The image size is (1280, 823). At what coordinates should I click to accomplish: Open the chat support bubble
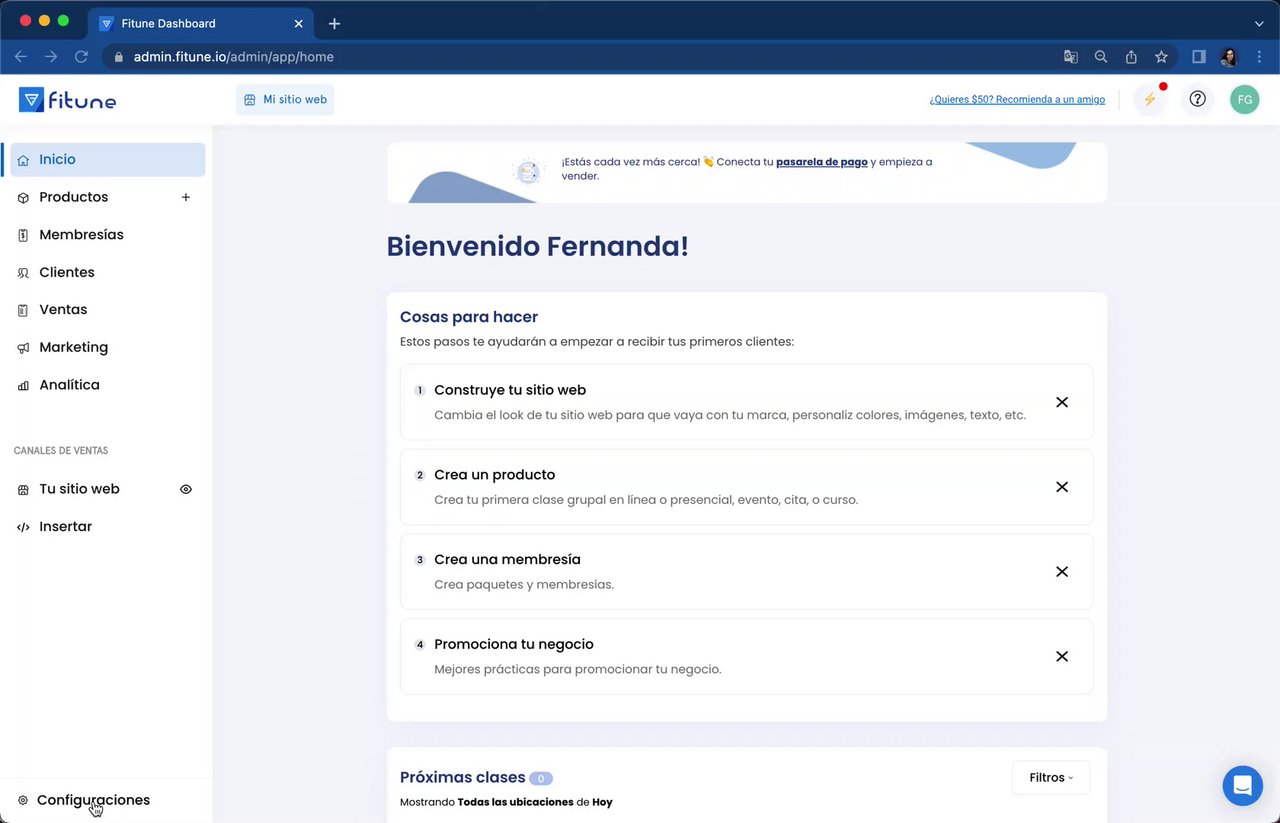pyautogui.click(x=1242, y=786)
